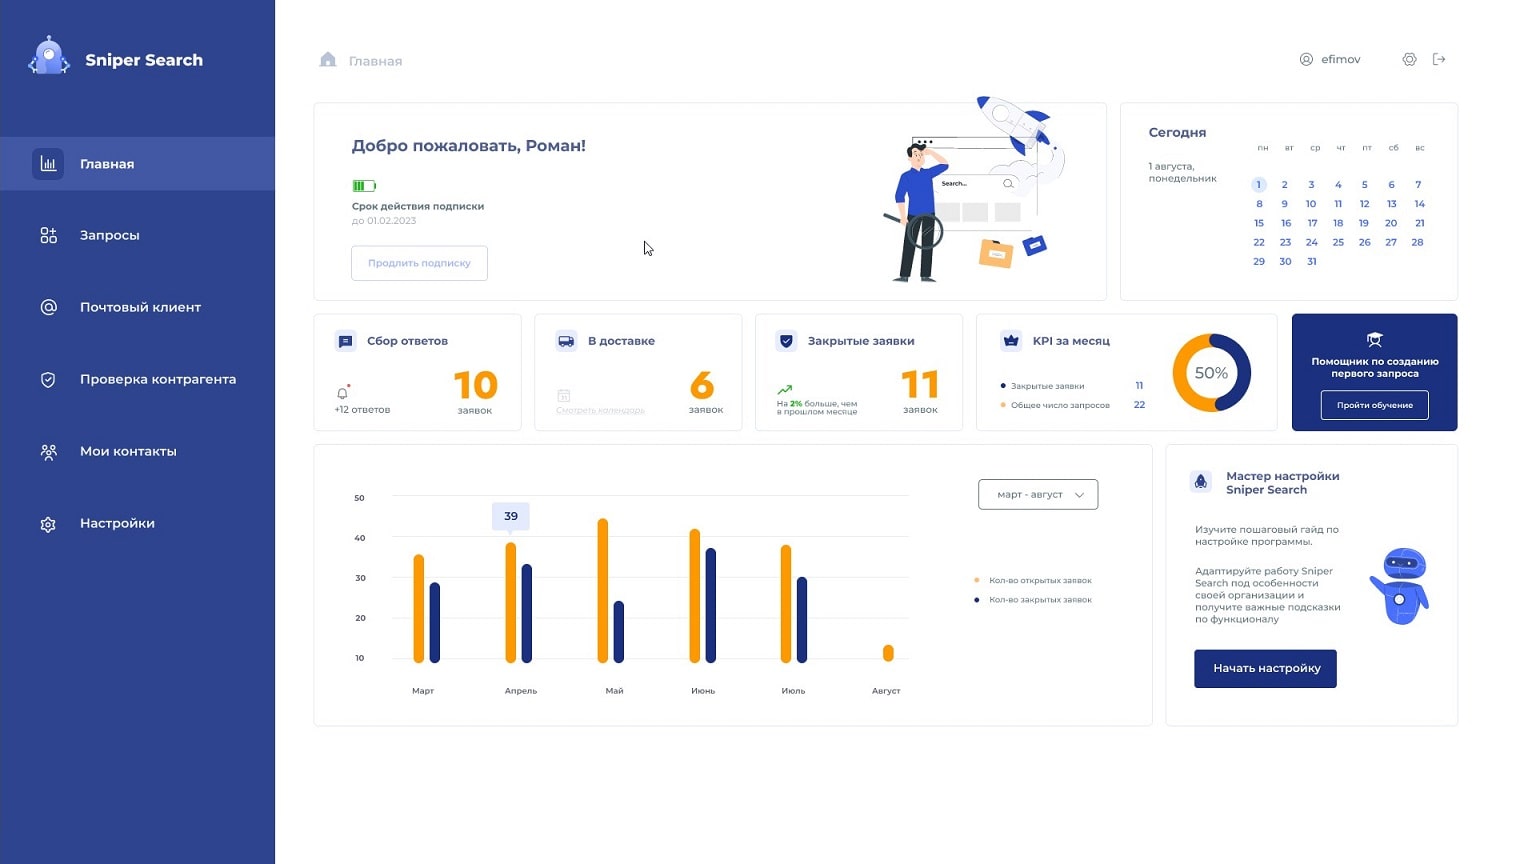Screen dimensions: 1536x864
Task: Click the 10 заявок count
Action: [x=475, y=385]
